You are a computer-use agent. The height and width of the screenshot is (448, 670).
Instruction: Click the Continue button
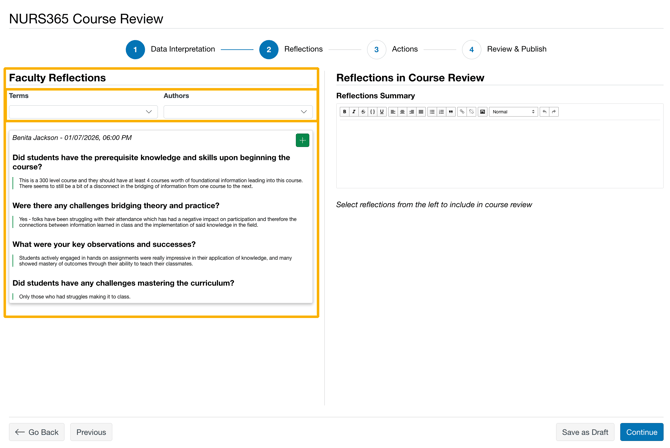(641, 432)
